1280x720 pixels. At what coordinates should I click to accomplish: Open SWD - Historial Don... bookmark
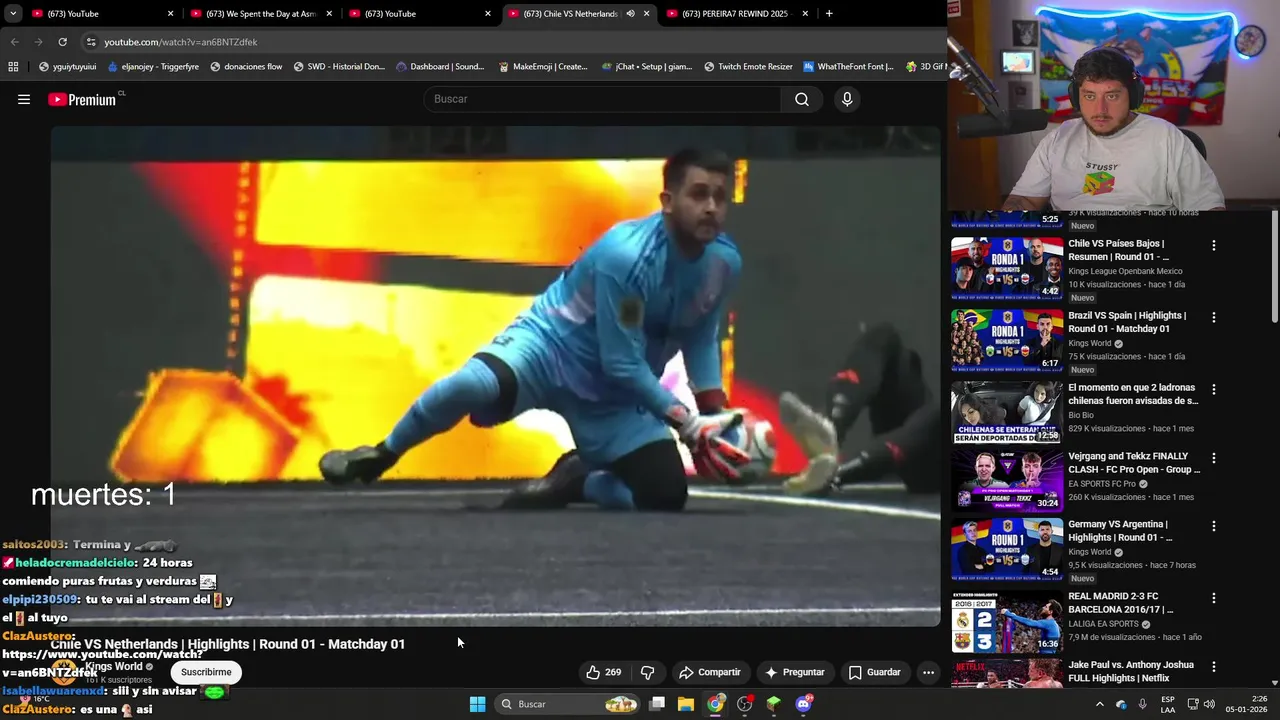(339, 67)
